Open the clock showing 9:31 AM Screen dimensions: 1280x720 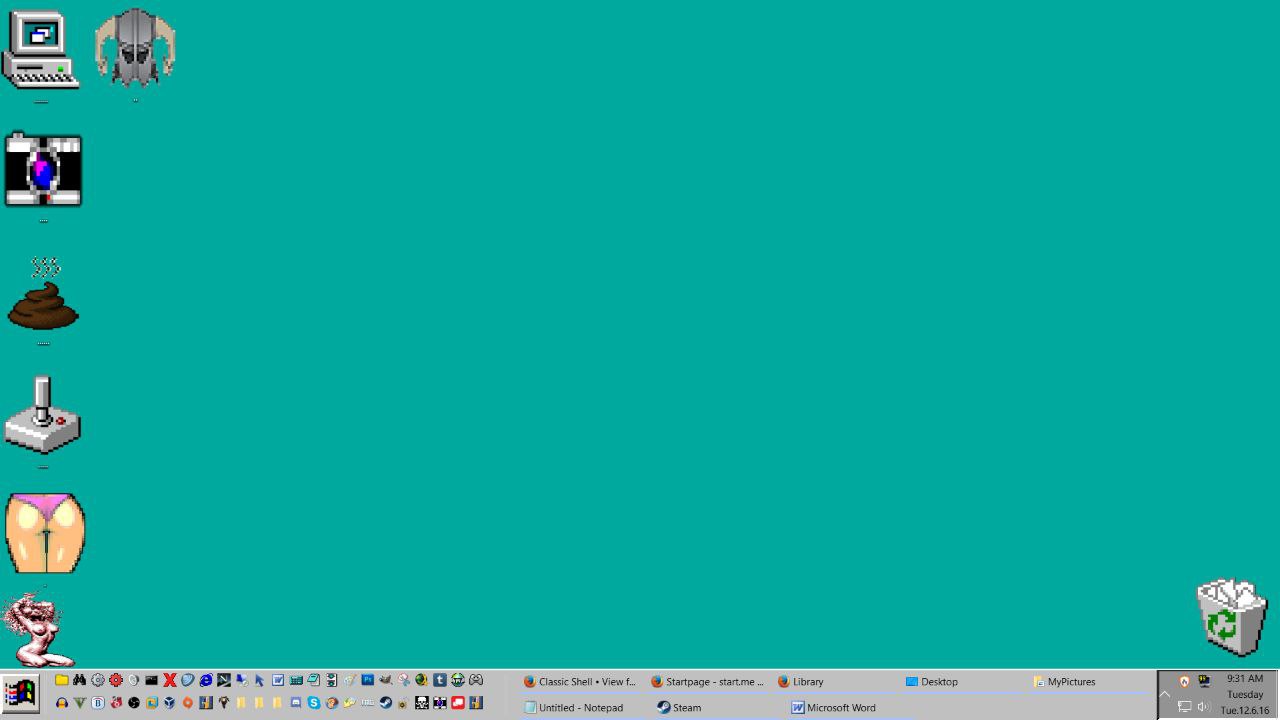(1245, 694)
